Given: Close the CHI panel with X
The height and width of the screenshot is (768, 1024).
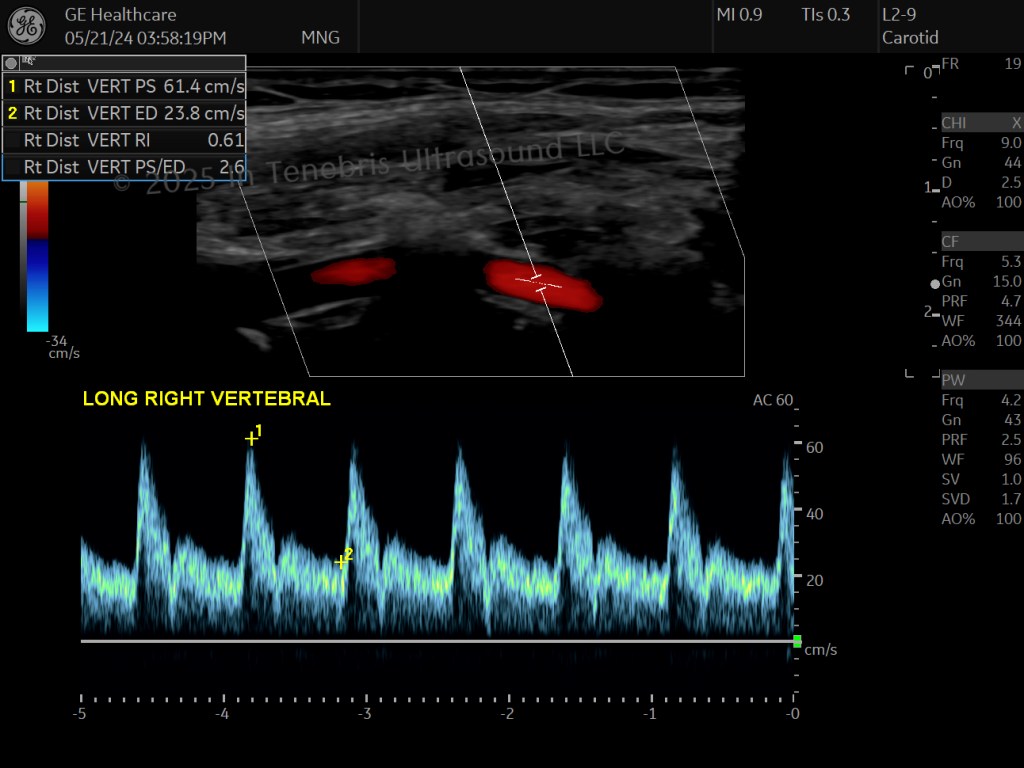Looking at the screenshot, I should pos(1016,123).
